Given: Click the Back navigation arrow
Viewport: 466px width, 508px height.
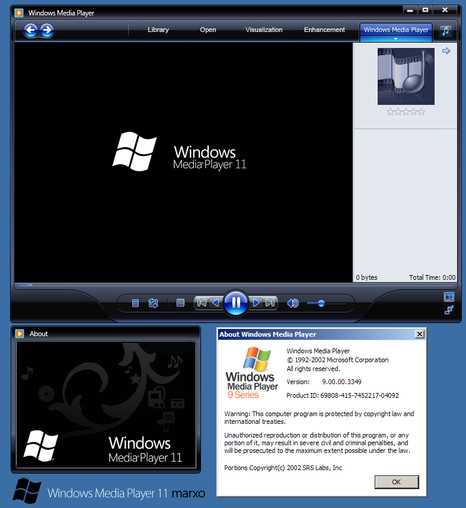Looking at the screenshot, I should point(30,30).
